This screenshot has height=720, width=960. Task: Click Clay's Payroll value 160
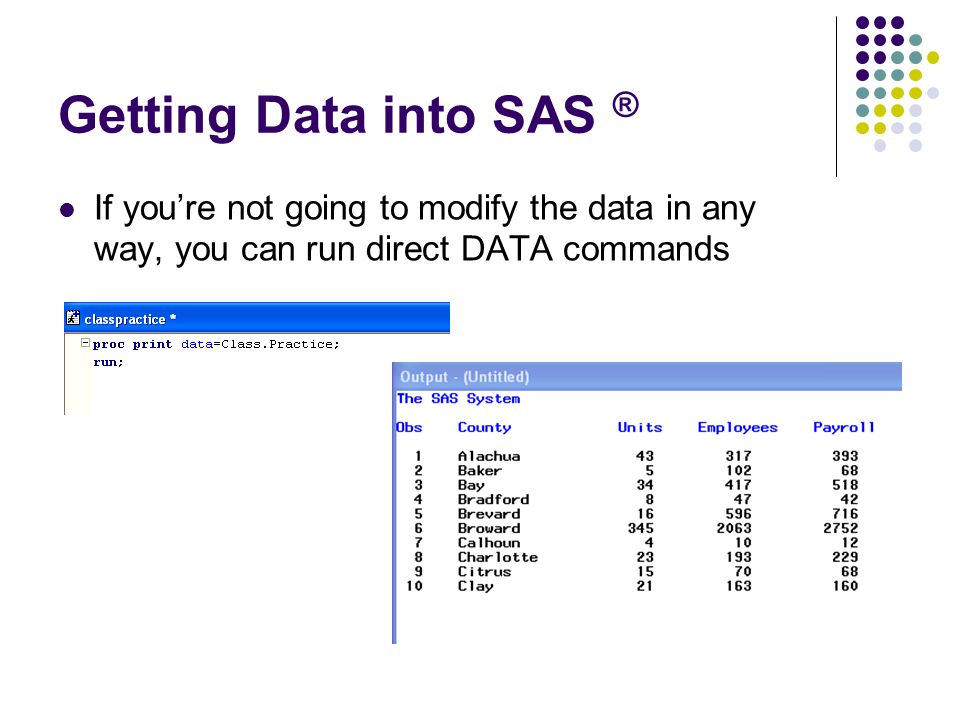(845, 586)
